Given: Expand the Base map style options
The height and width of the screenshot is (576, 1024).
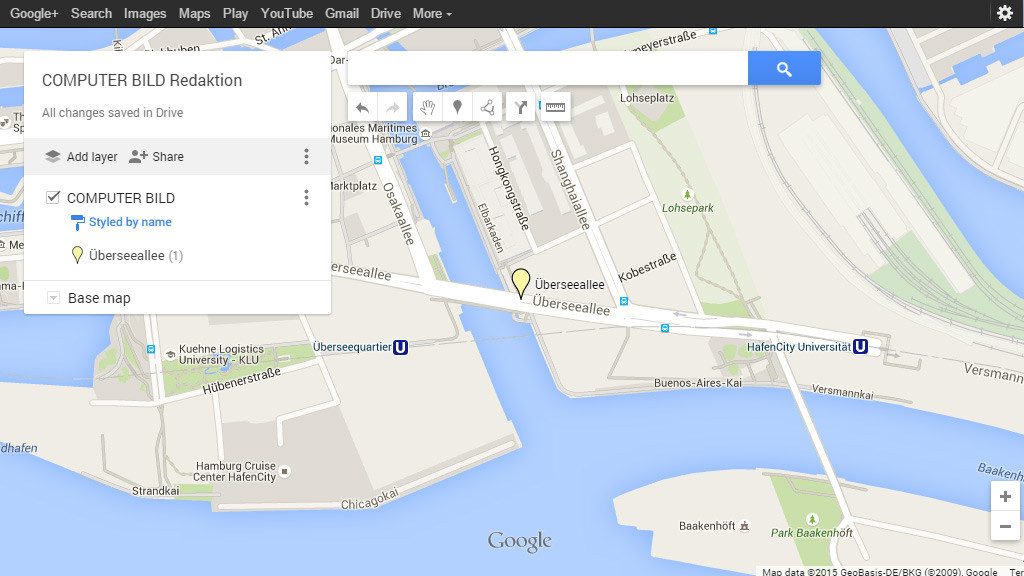Looking at the screenshot, I should click(52, 297).
